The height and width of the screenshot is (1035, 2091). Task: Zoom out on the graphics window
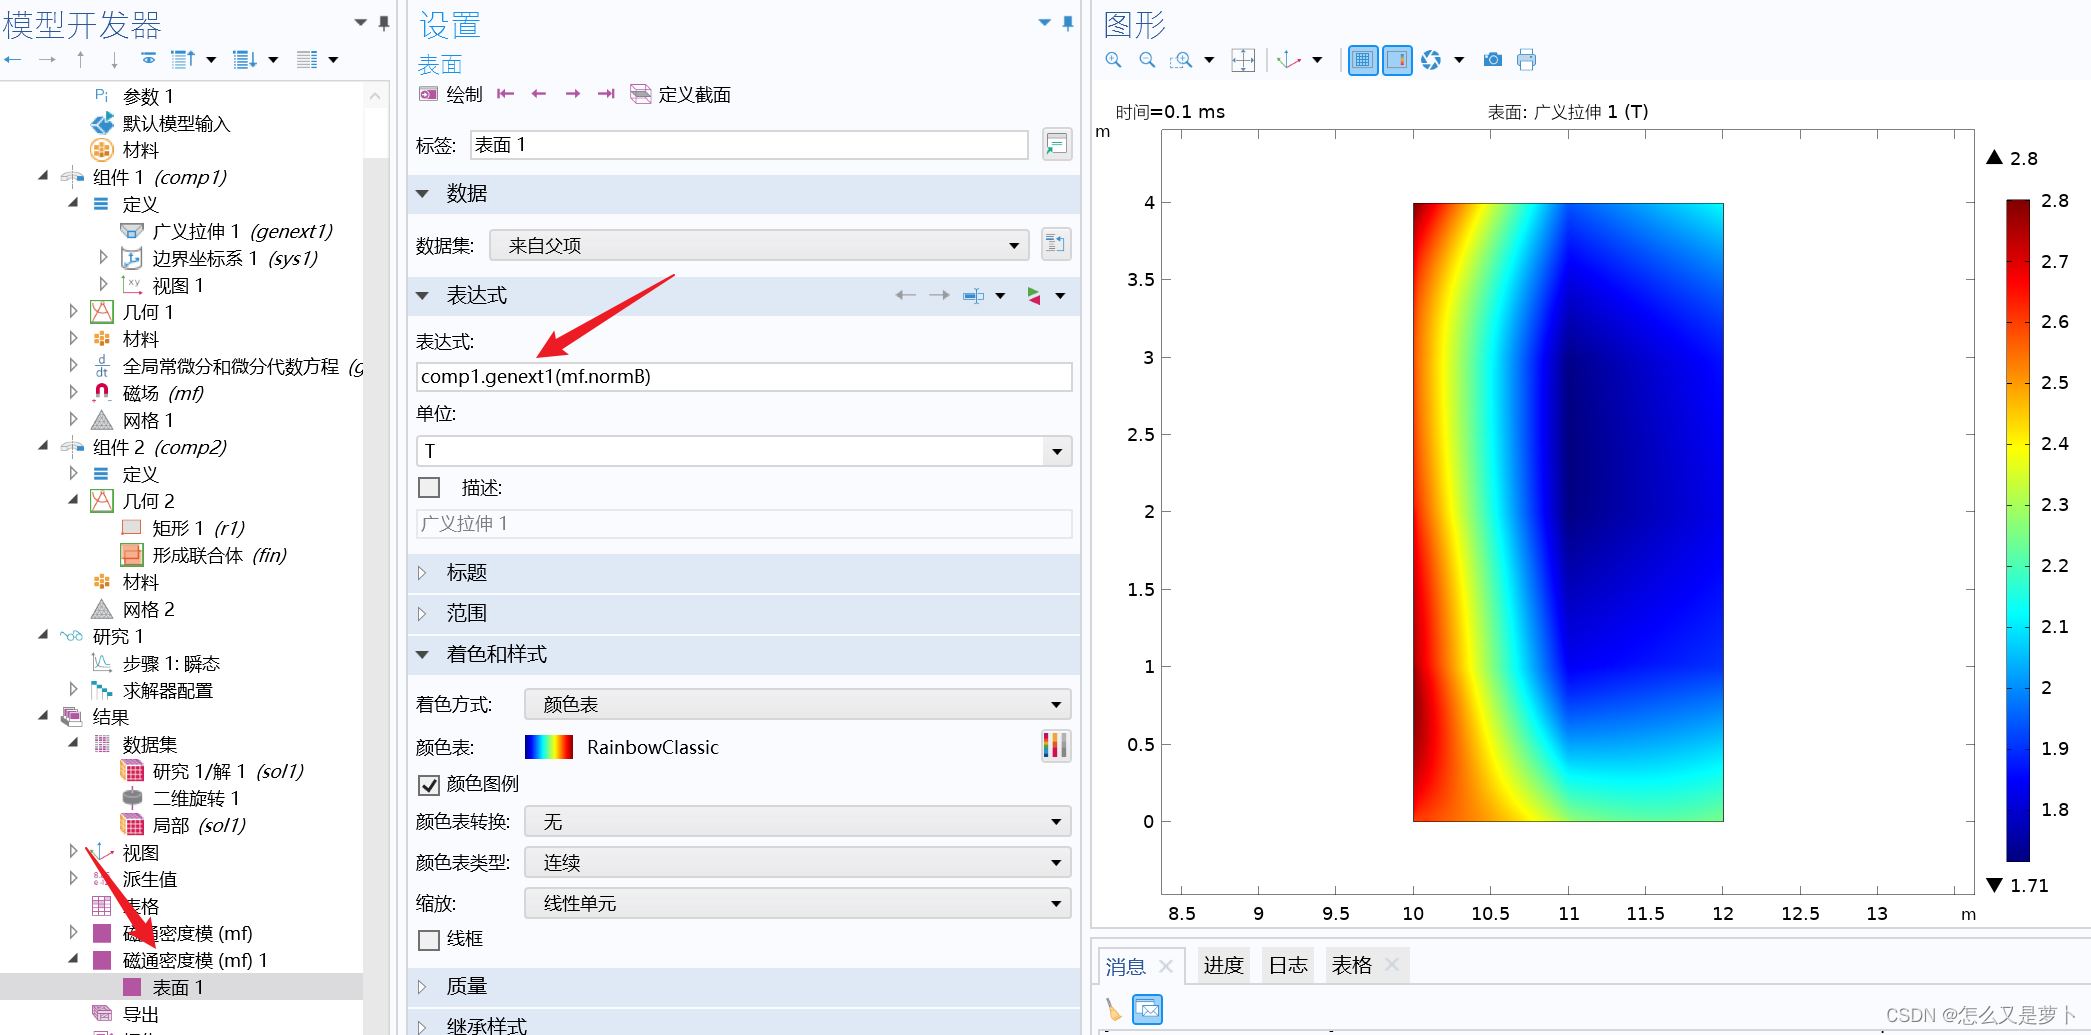point(1147,60)
